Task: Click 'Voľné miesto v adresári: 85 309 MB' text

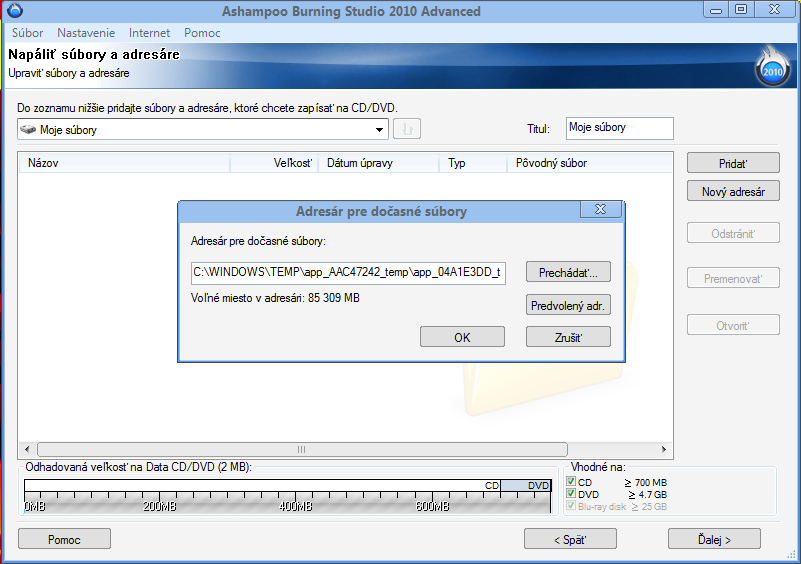Action: click(x=275, y=298)
